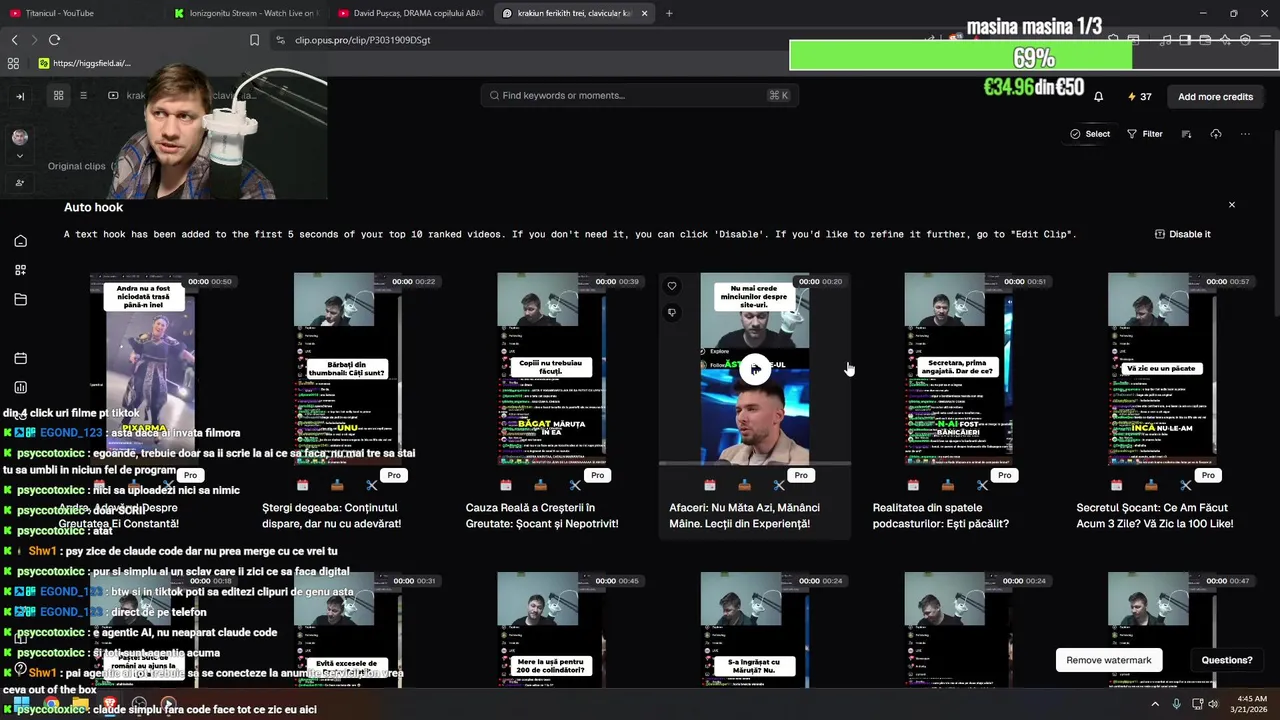Open the microphone icon in system tray
Image resolution: width=1280 pixels, height=720 pixels.
(1176, 704)
